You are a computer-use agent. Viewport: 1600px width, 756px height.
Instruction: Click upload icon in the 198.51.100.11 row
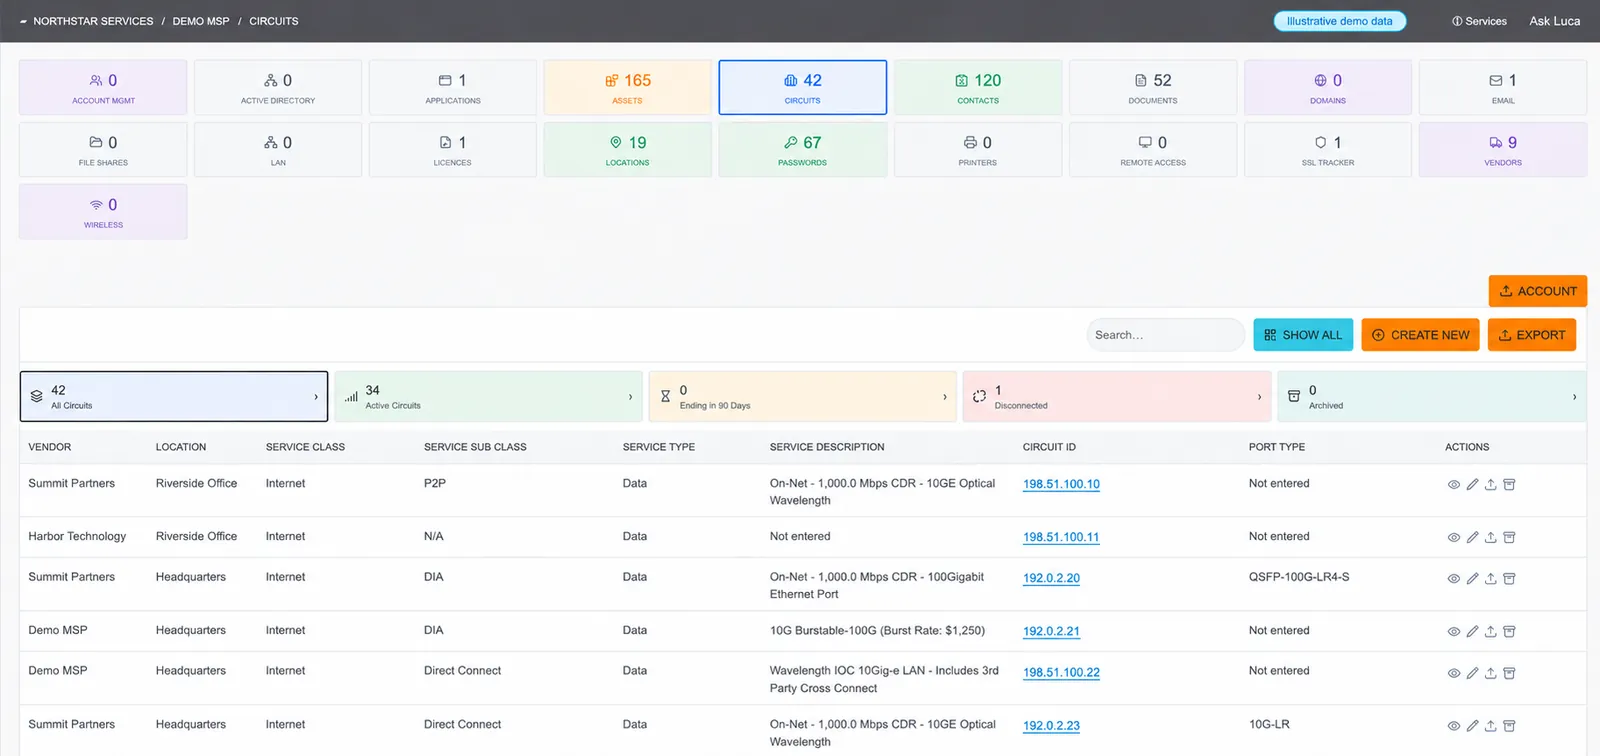pos(1490,538)
